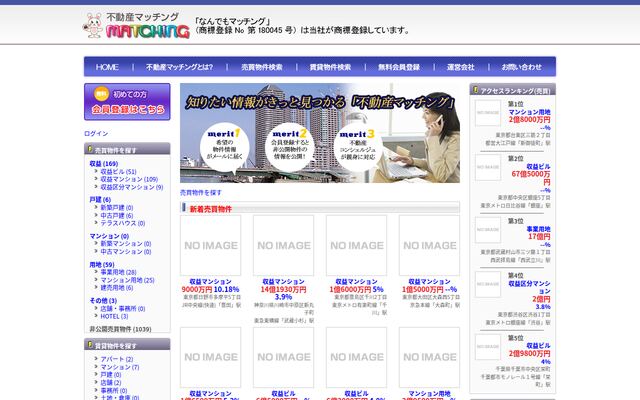The width and height of the screenshot is (640, 400).
Task: Open the 戸建 (6) category link
Action: 100,200
